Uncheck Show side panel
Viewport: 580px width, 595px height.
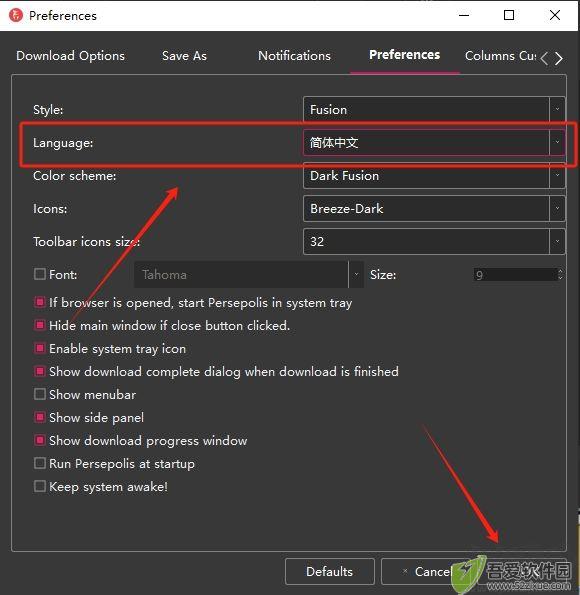40,417
